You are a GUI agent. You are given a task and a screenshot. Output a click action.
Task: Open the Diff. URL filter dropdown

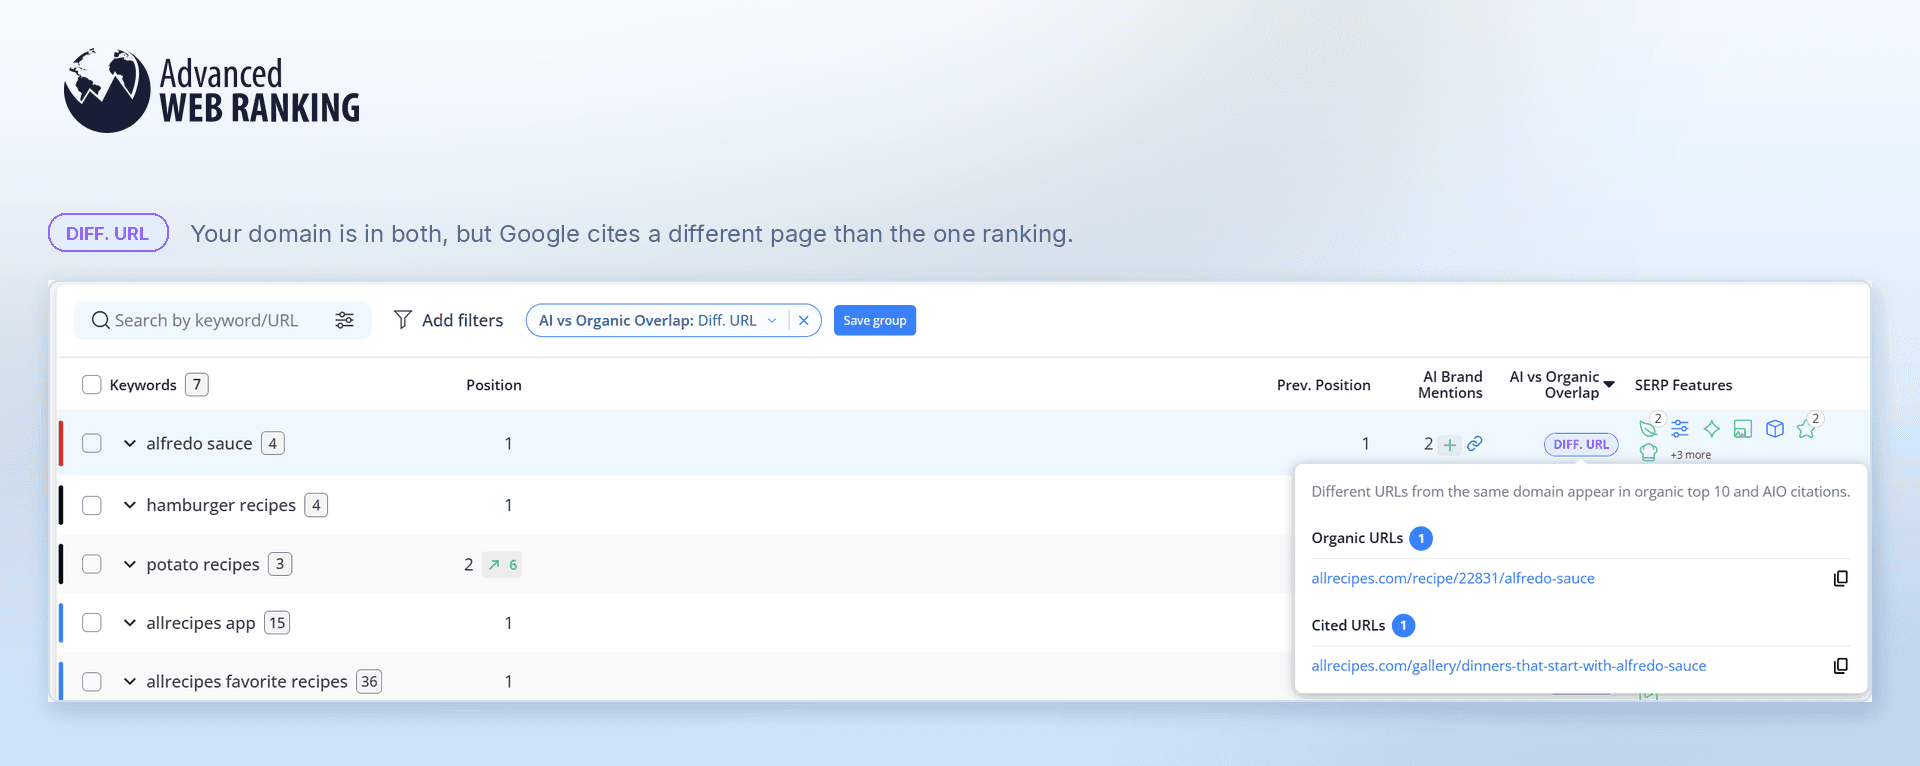click(772, 321)
